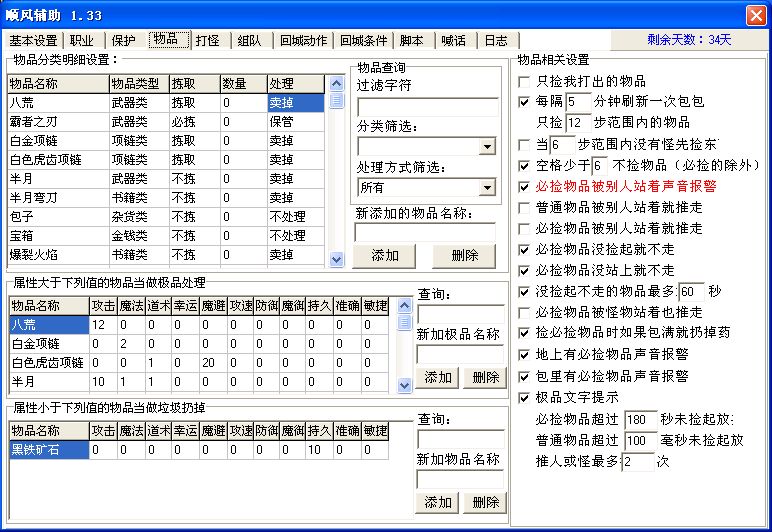Click 添加 under 新添加的物品名称
This screenshot has width=772, height=532.
coord(385,255)
